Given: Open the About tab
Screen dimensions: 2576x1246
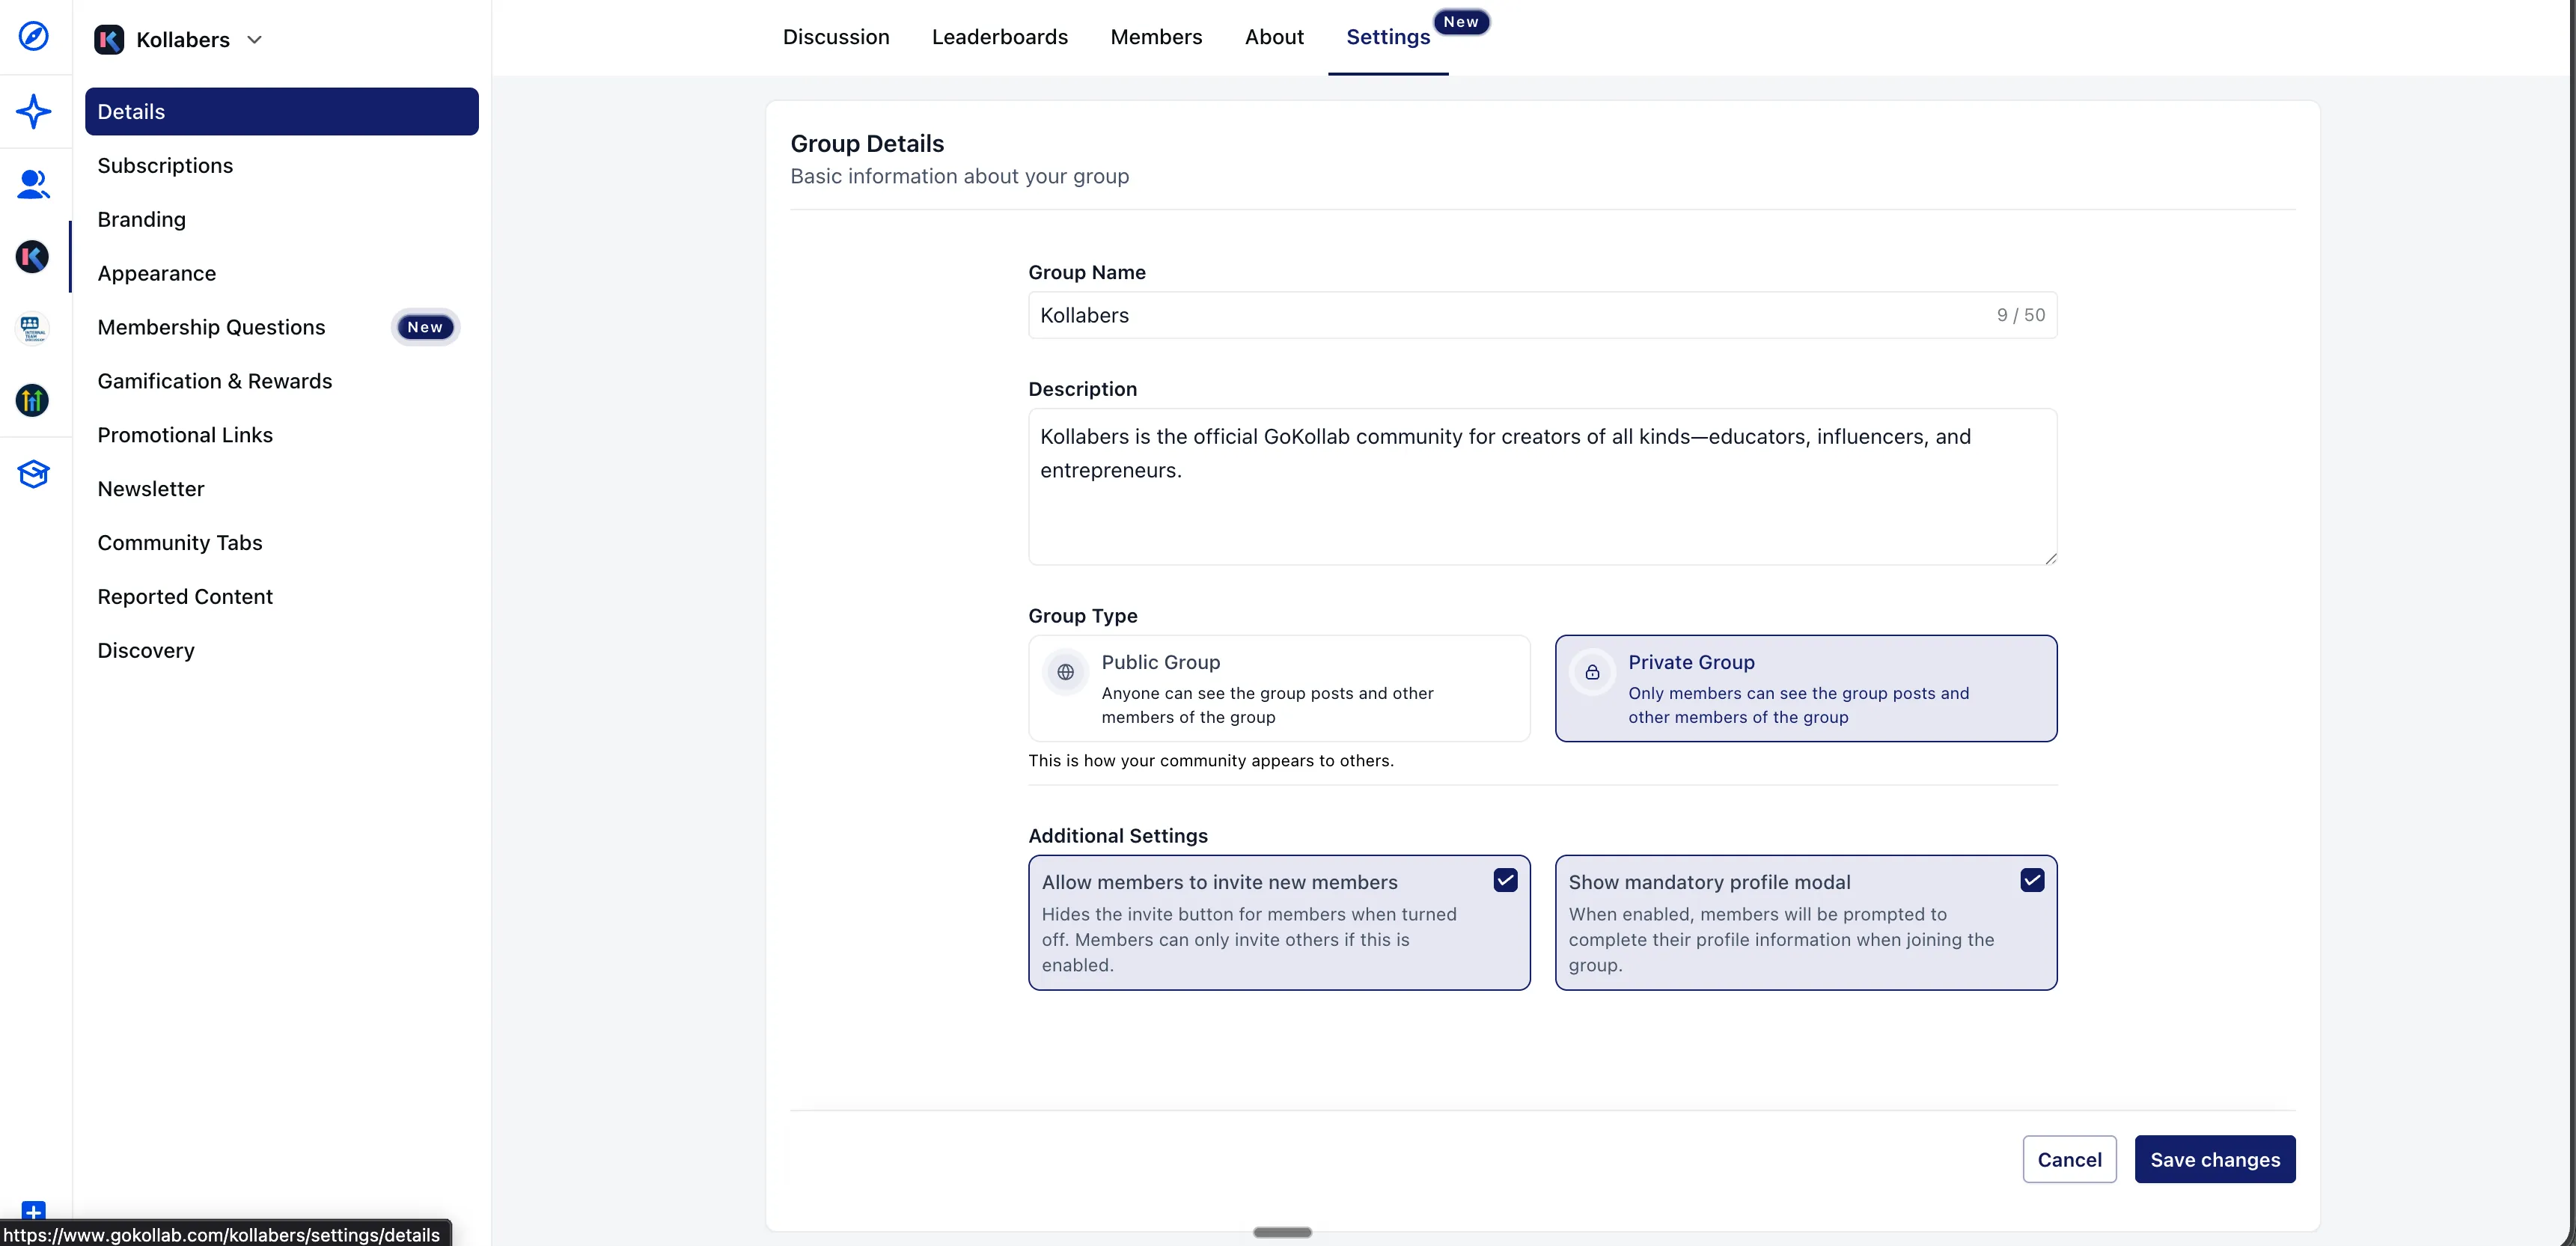Looking at the screenshot, I should point(1274,37).
